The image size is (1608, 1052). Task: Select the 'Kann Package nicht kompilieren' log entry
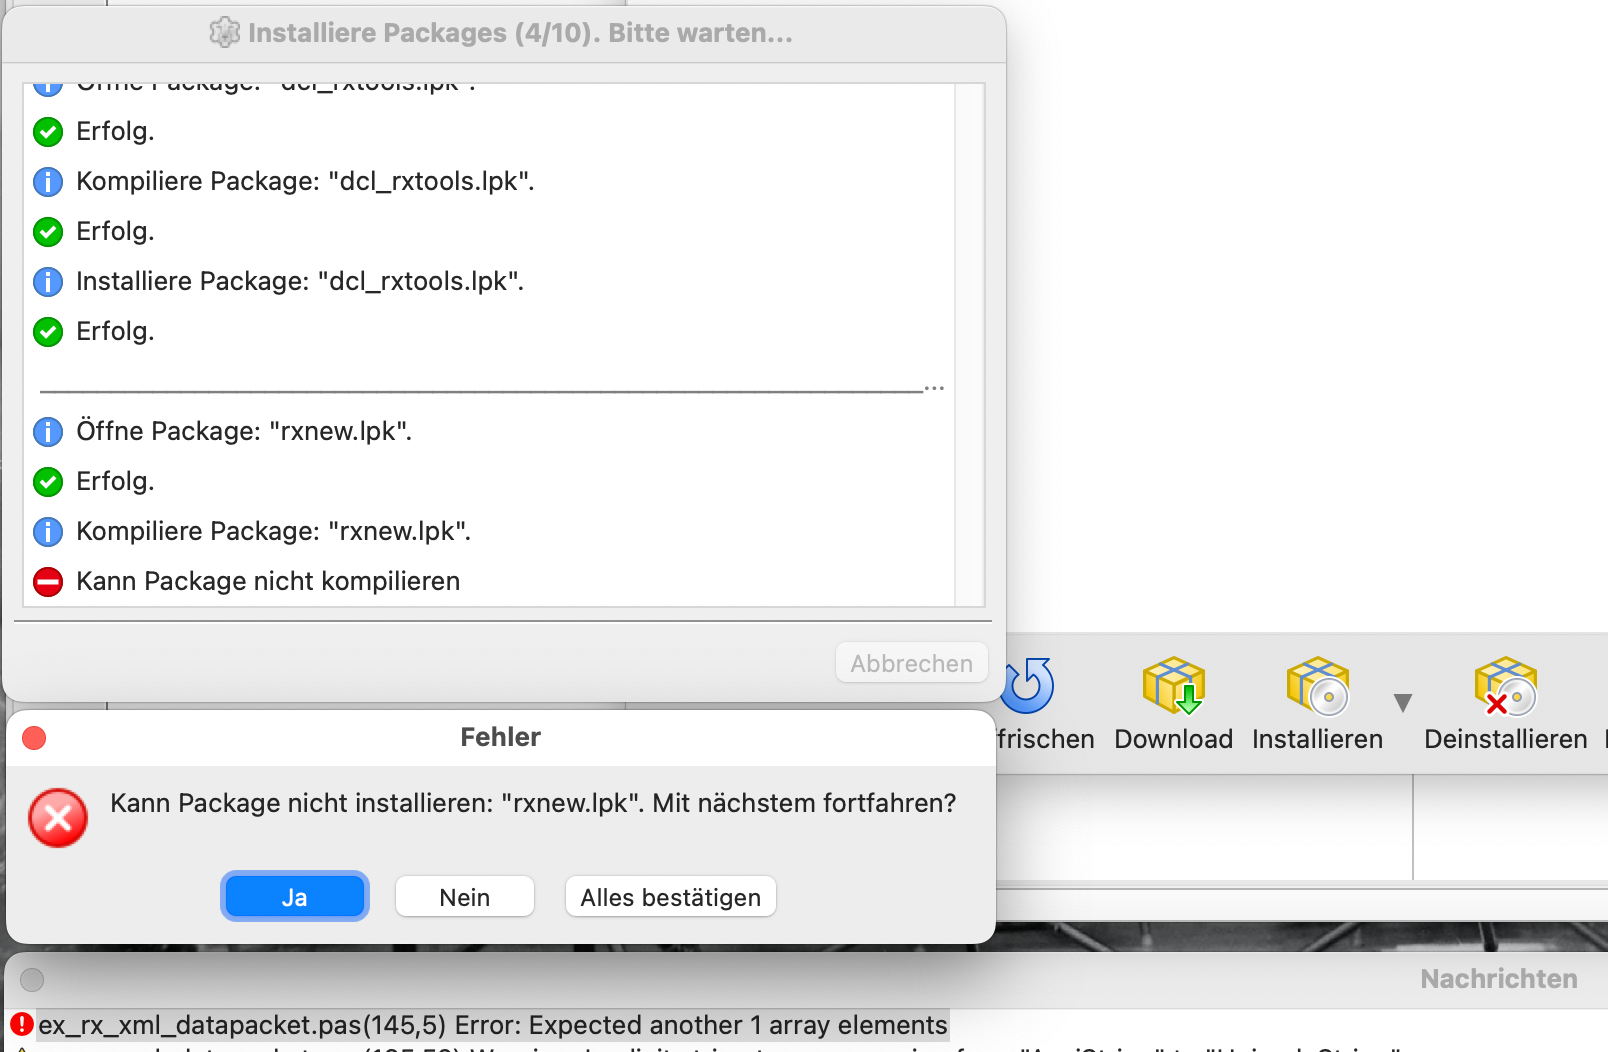(268, 581)
